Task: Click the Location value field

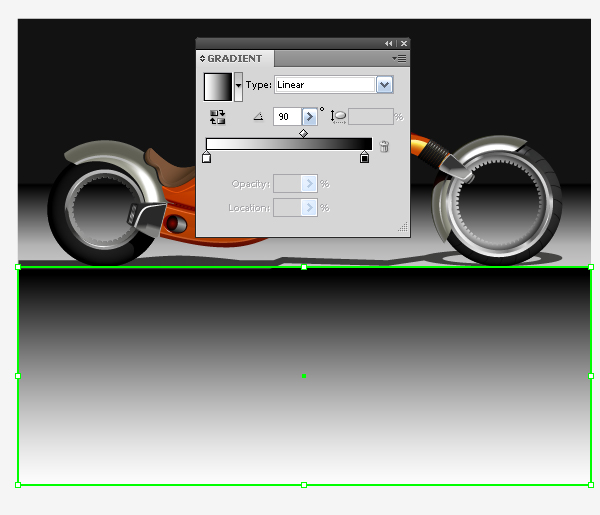Action: 287,208
